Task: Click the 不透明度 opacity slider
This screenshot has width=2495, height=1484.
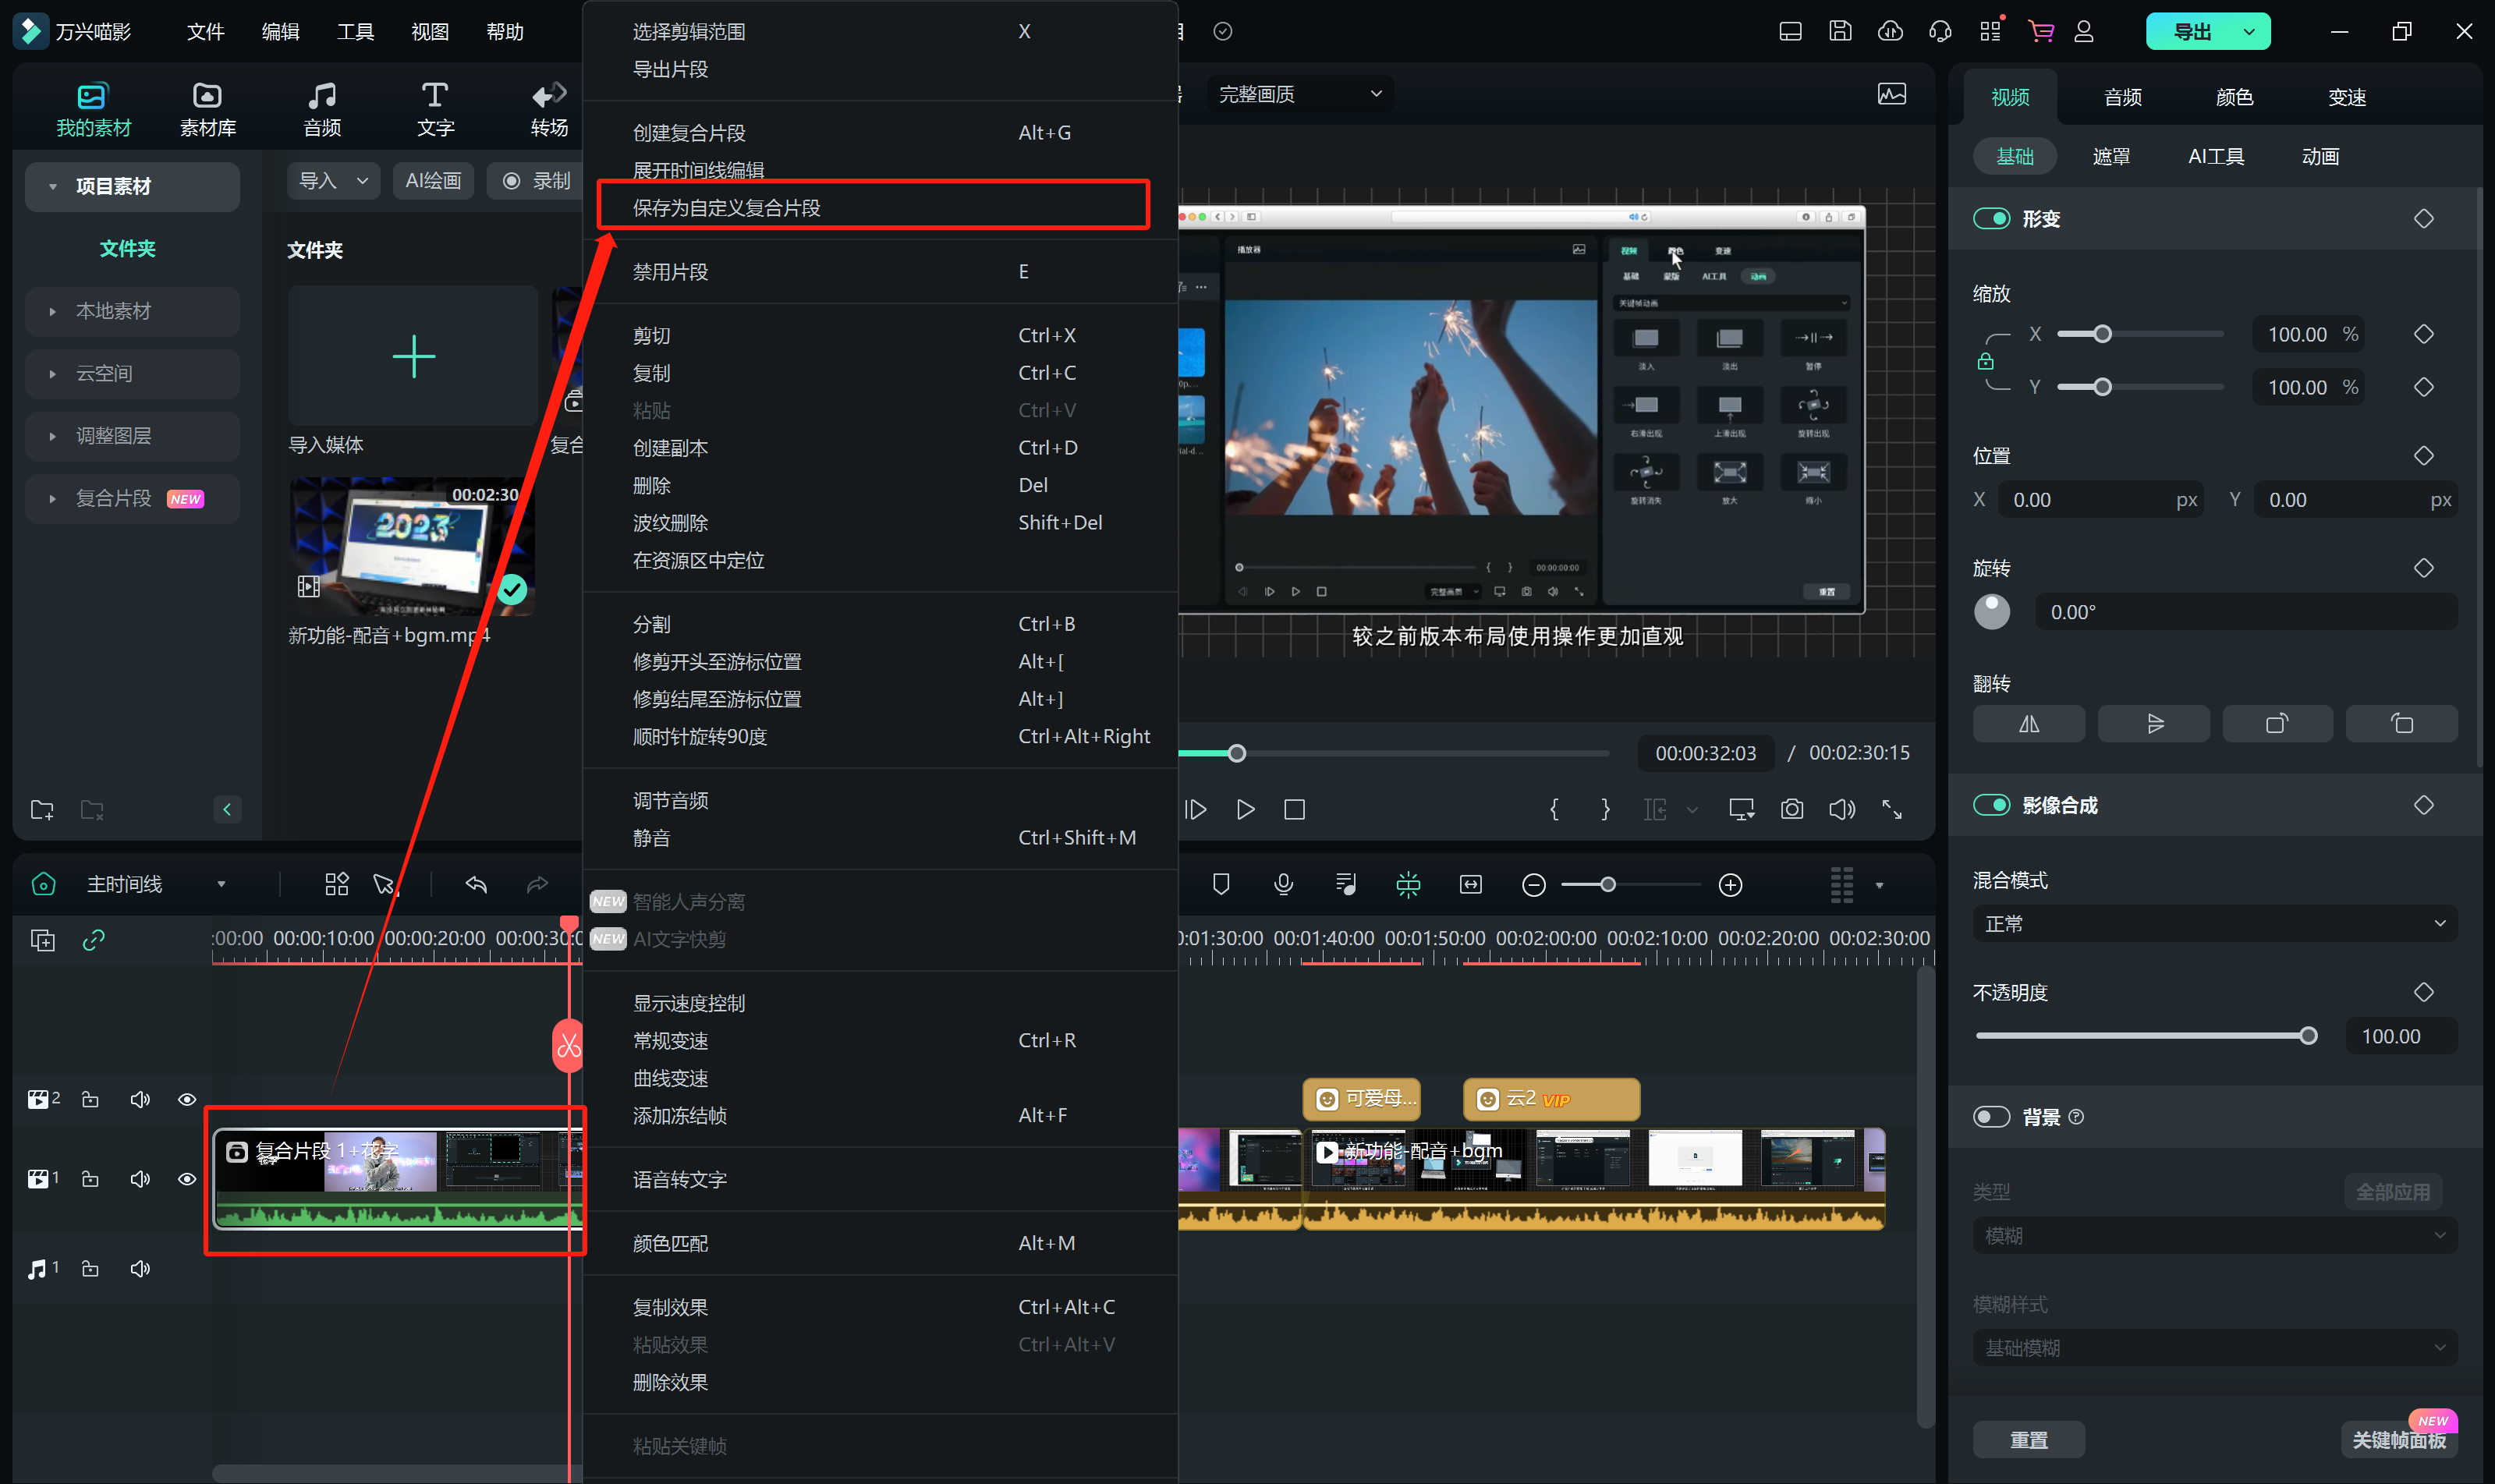Action: (2142, 1036)
